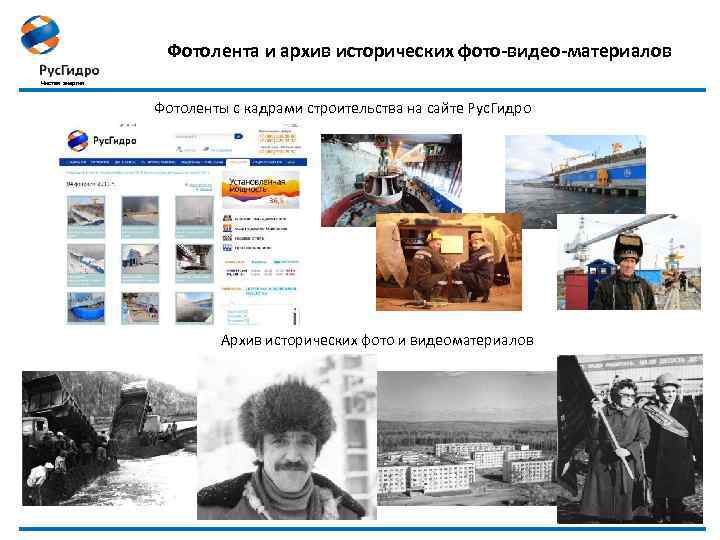This screenshot has height=540, width=720.
Task: Click the archive portrait of man in fur hat
Action: [x=287, y=437]
